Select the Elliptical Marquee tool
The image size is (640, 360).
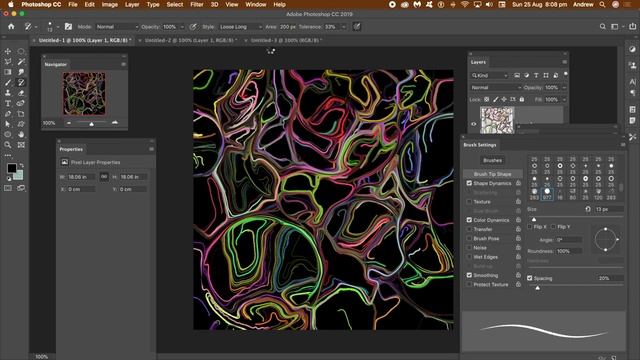[21, 51]
